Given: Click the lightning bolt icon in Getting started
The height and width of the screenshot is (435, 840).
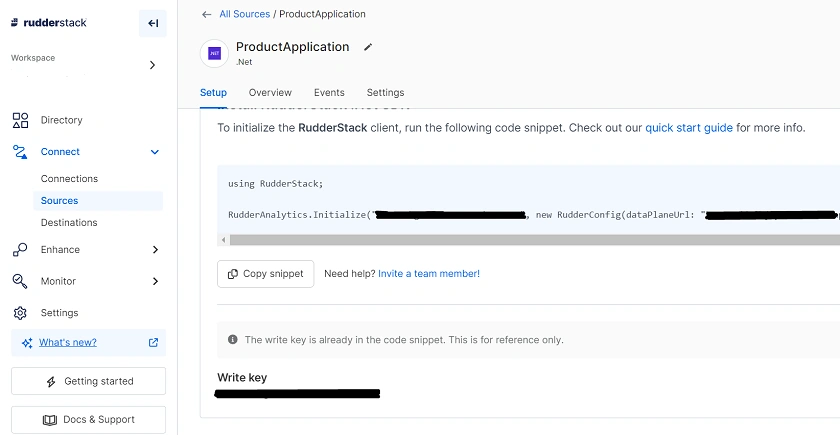Looking at the screenshot, I should [51, 381].
